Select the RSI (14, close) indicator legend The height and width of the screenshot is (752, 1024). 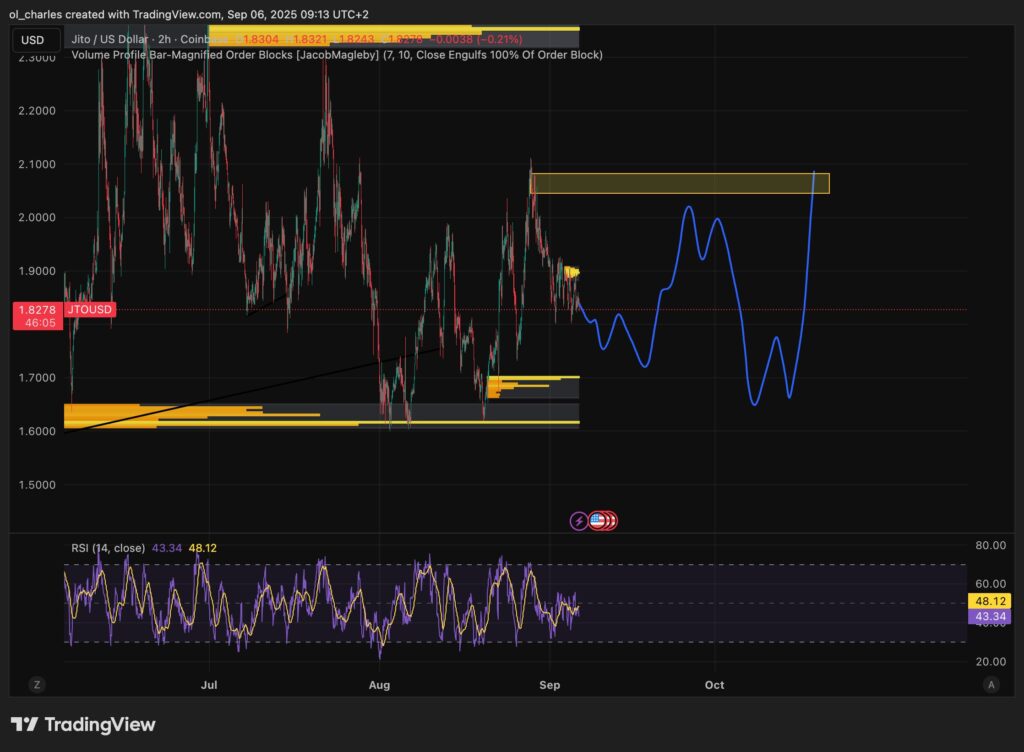[x=108, y=548]
